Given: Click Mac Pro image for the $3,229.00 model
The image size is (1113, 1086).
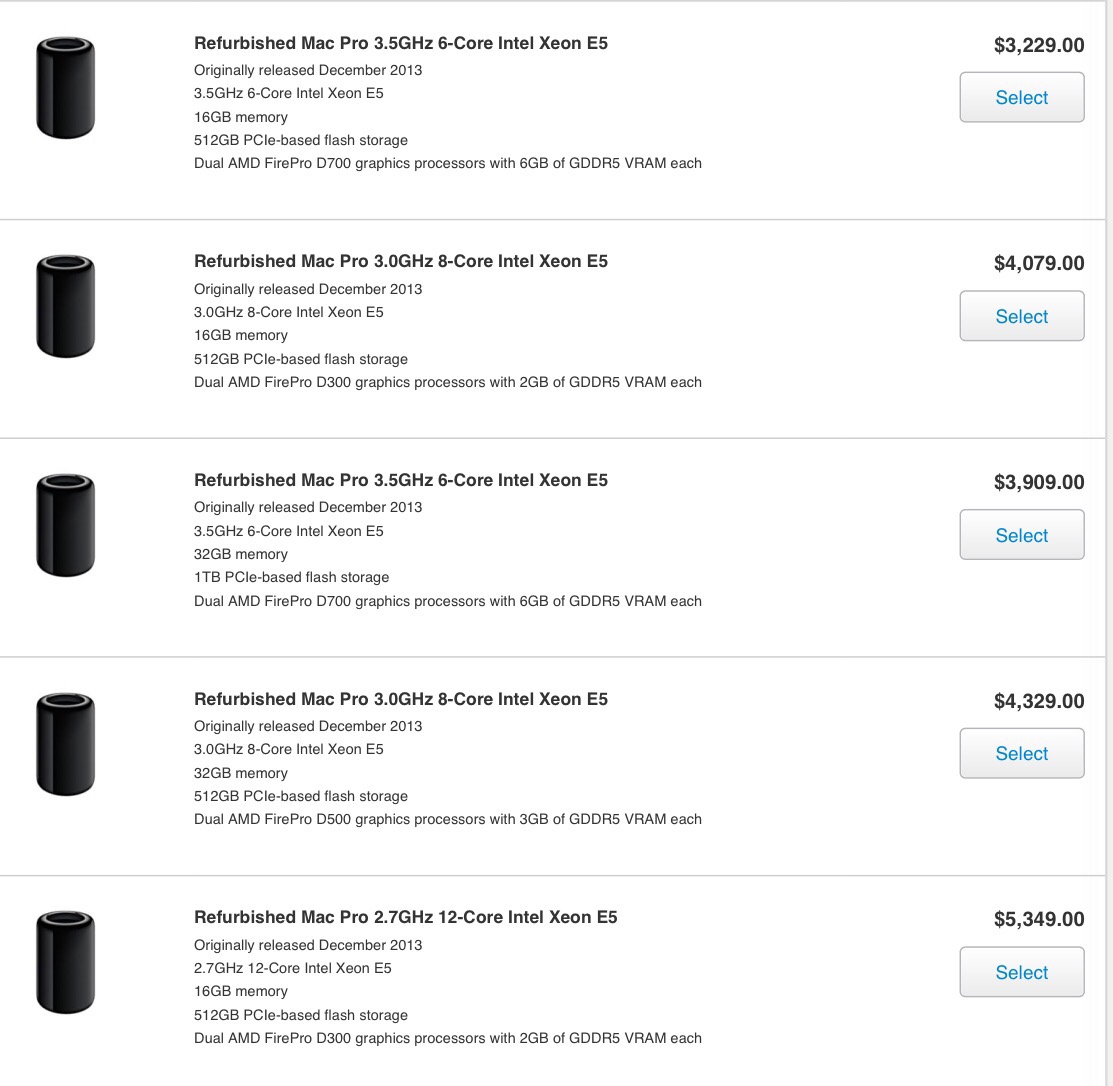Looking at the screenshot, I should [65, 88].
